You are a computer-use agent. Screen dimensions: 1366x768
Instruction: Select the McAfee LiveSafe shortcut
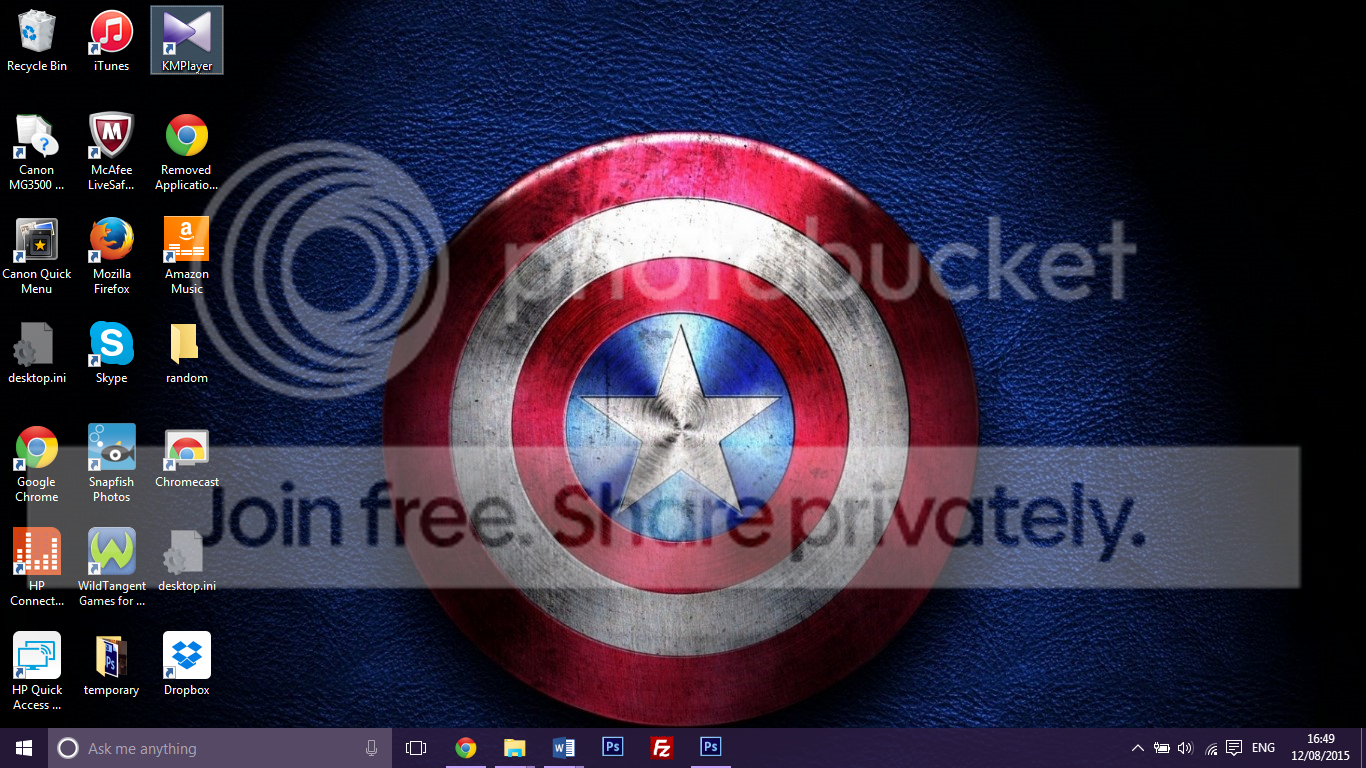tap(111, 152)
